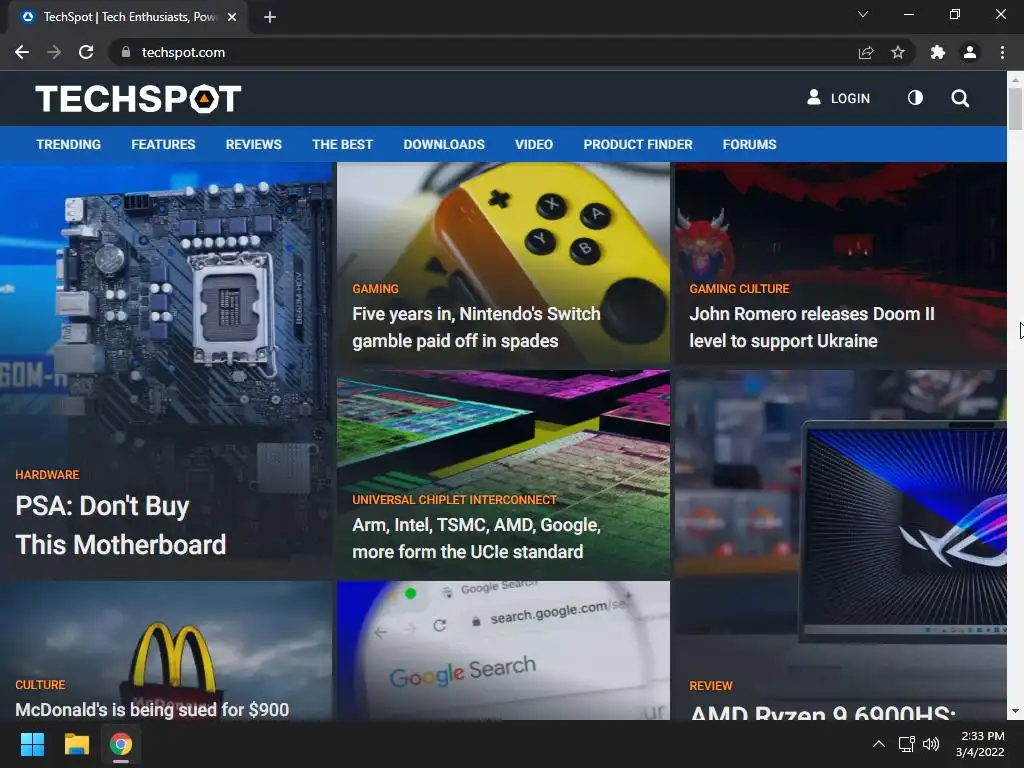Read John Romero Doom II article
This screenshot has width=1024, height=768.
[x=812, y=327]
